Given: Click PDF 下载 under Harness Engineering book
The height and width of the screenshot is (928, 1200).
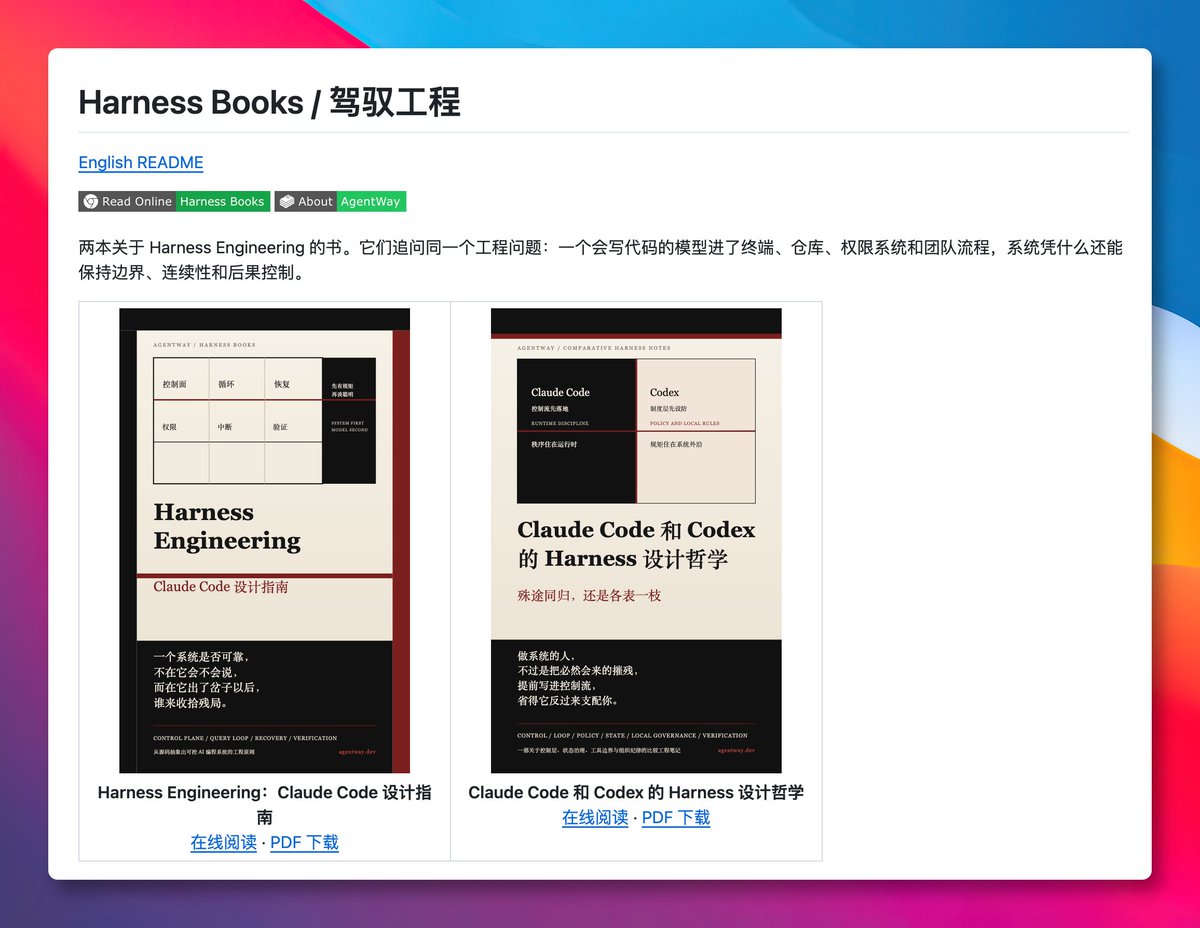Looking at the screenshot, I should pos(304,842).
